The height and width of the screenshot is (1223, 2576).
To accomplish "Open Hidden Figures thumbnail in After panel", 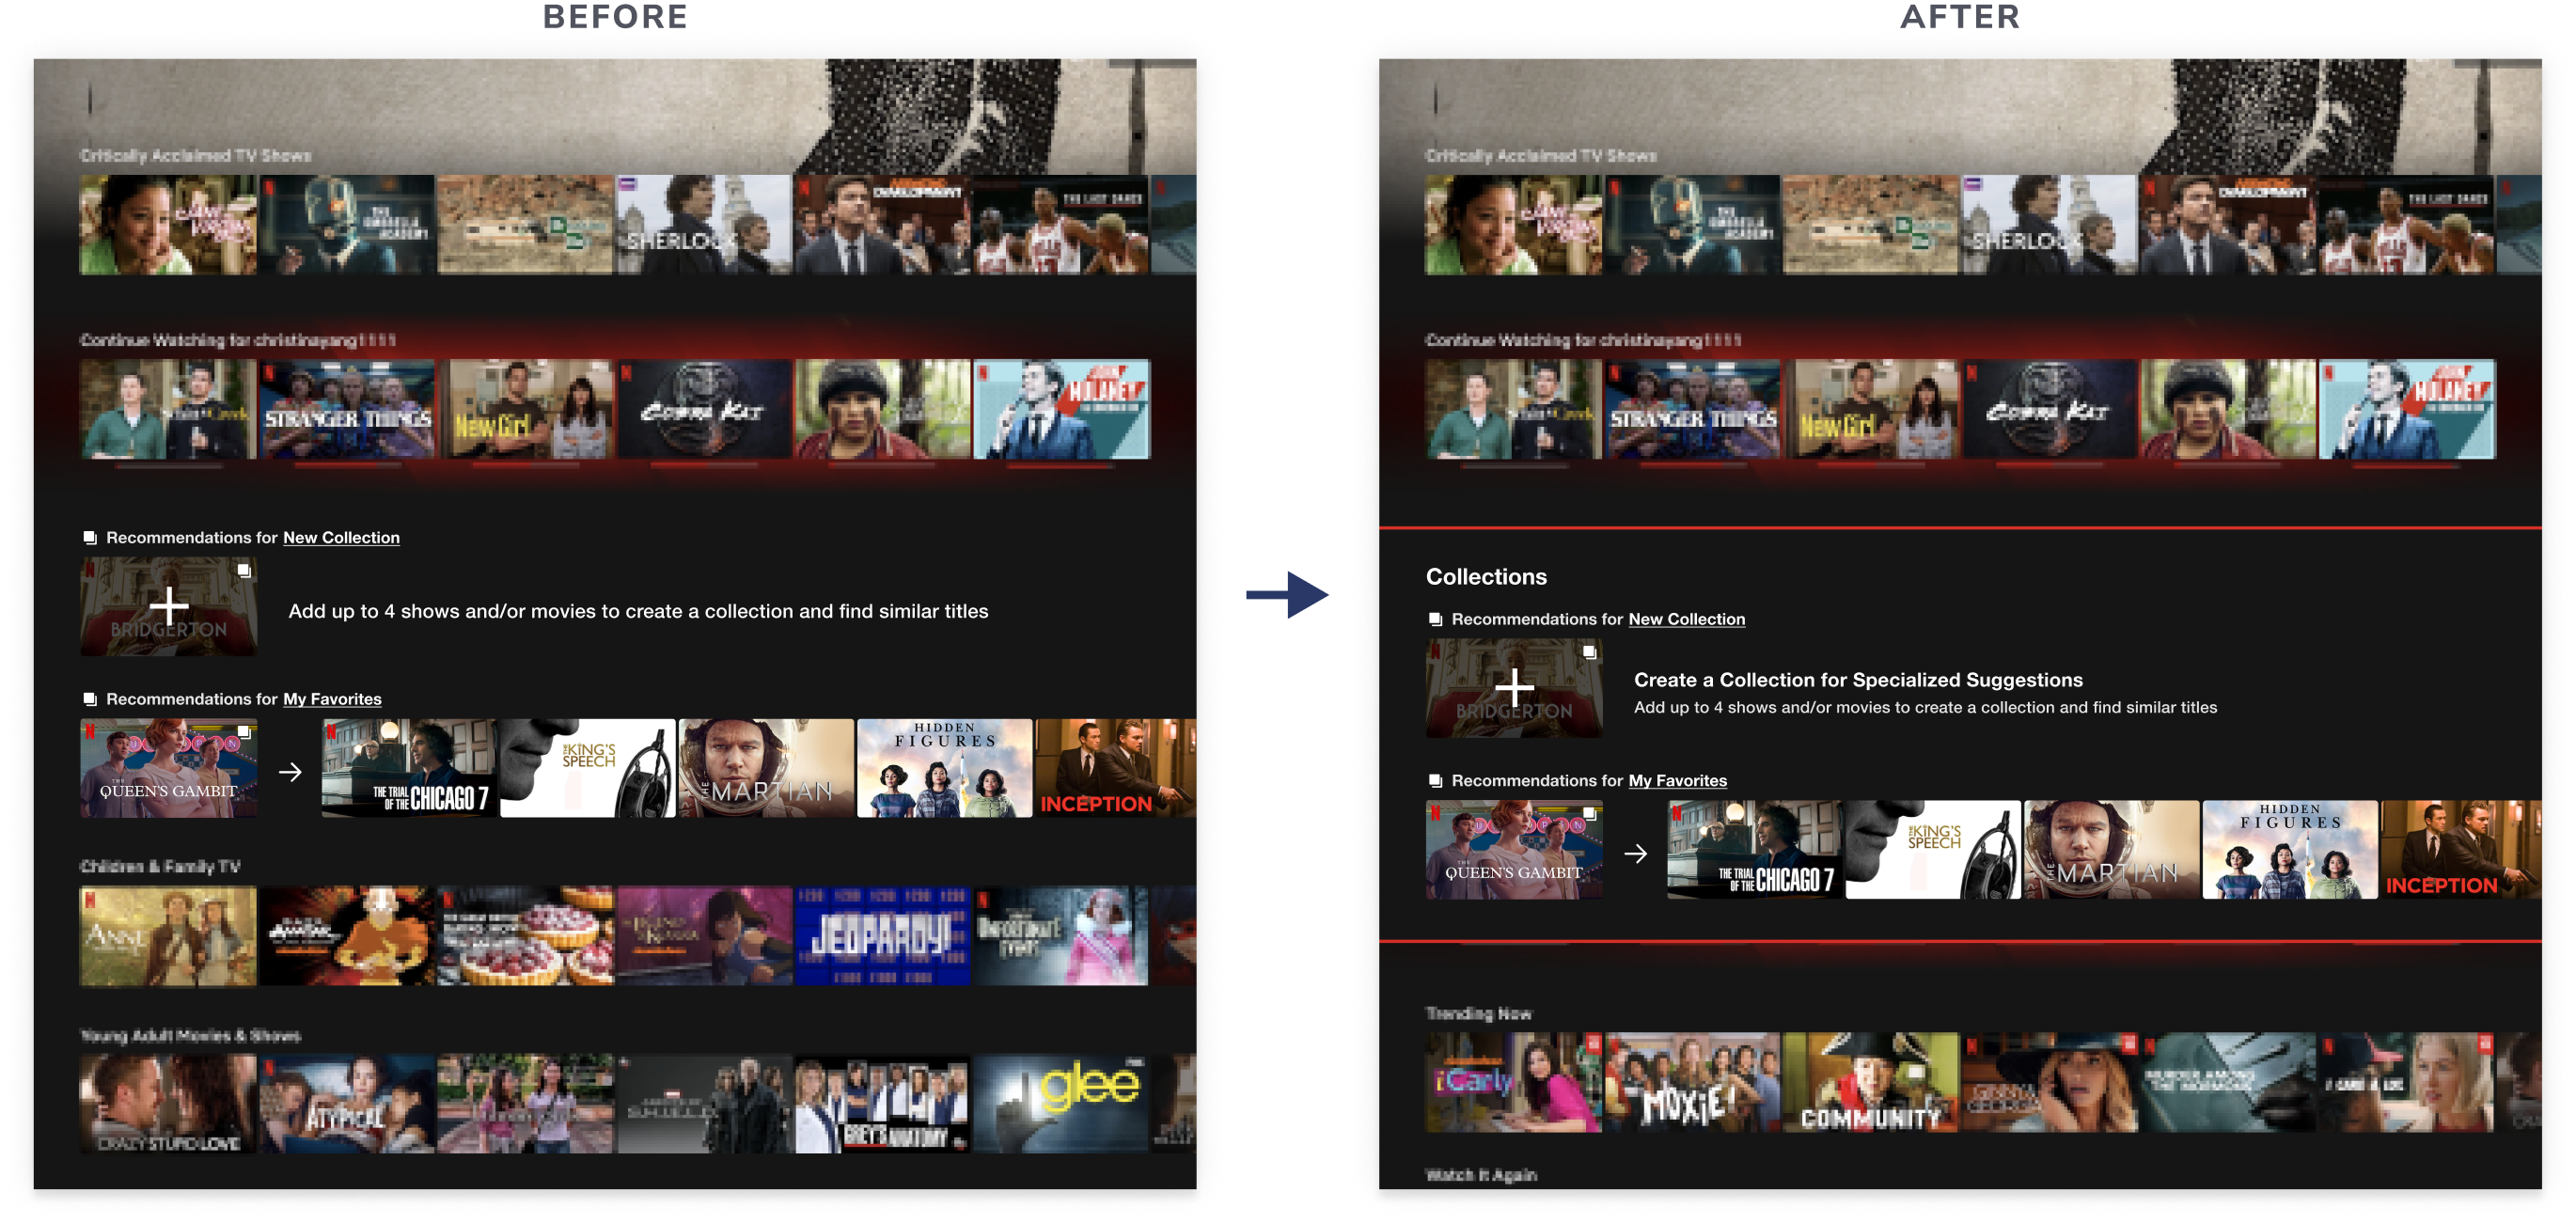I will point(2289,849).
